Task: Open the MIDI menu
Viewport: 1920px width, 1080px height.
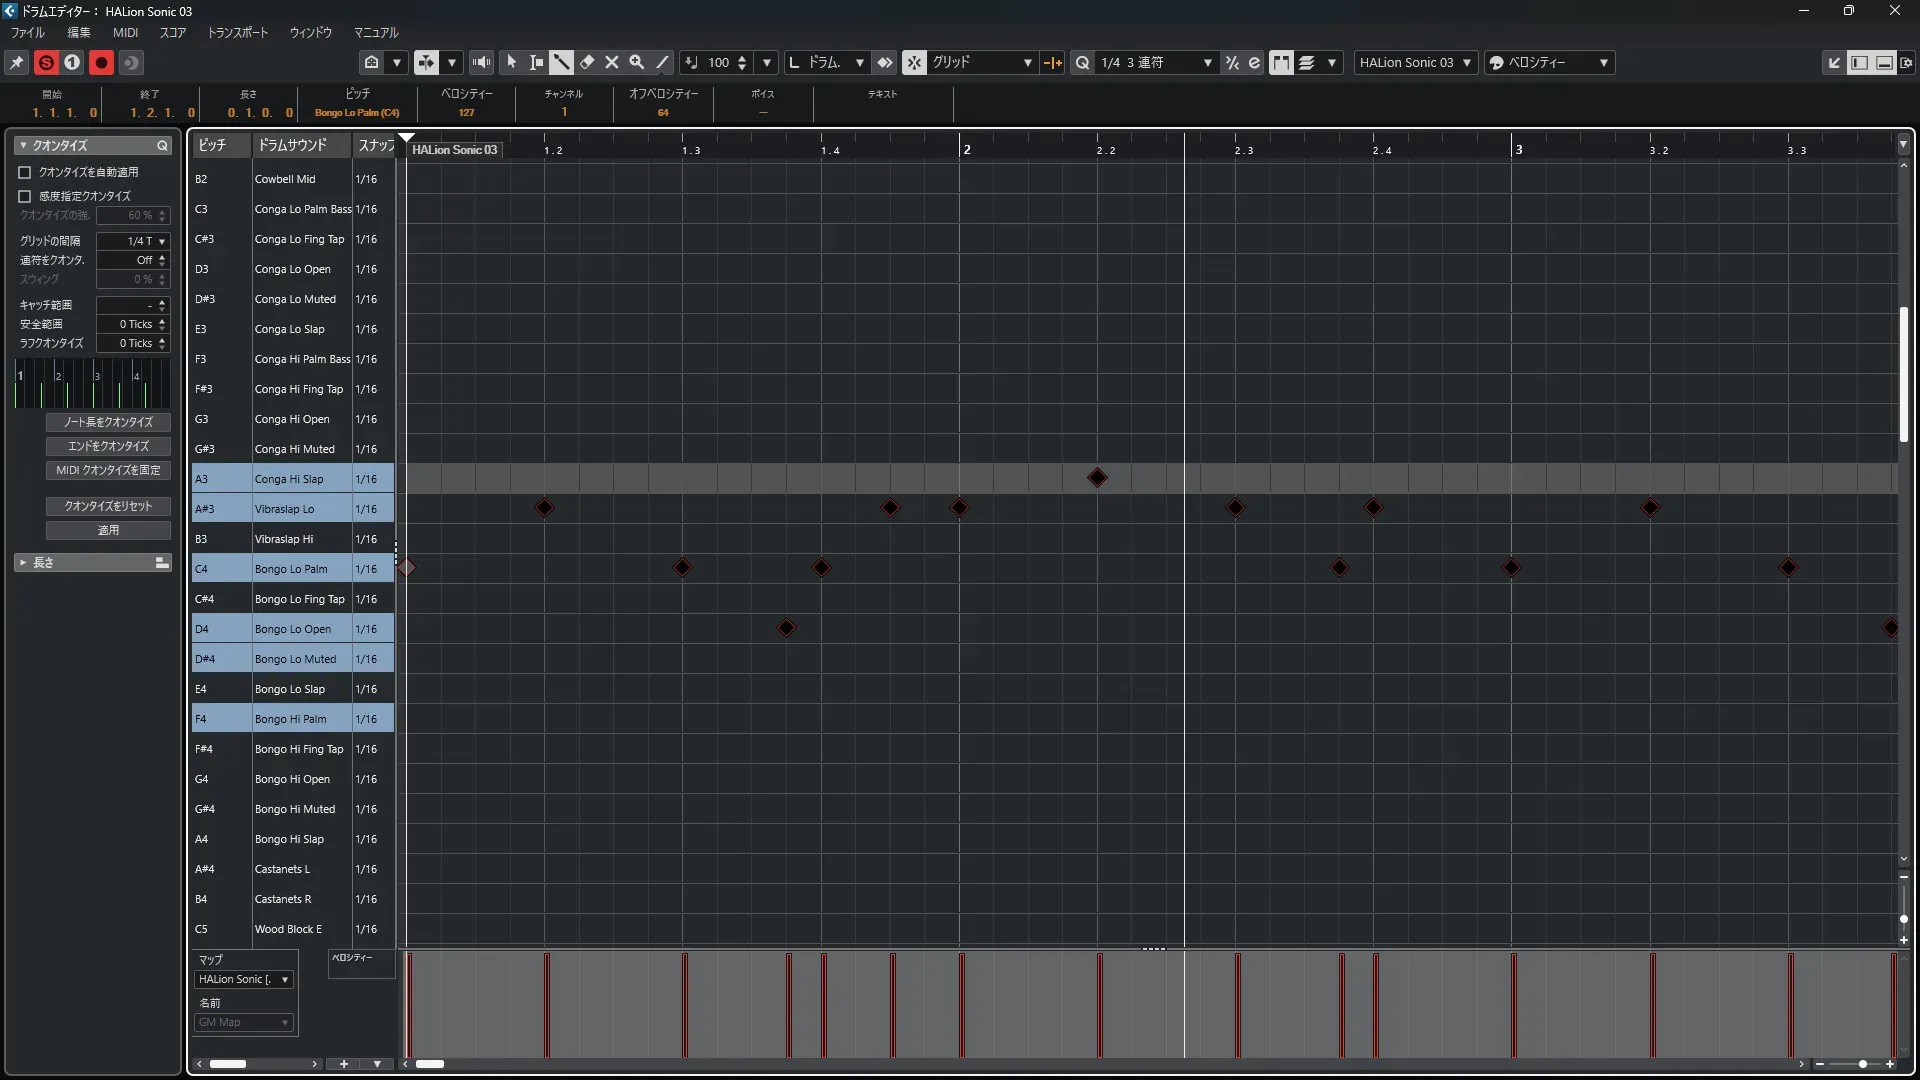Action: point(125,32)
